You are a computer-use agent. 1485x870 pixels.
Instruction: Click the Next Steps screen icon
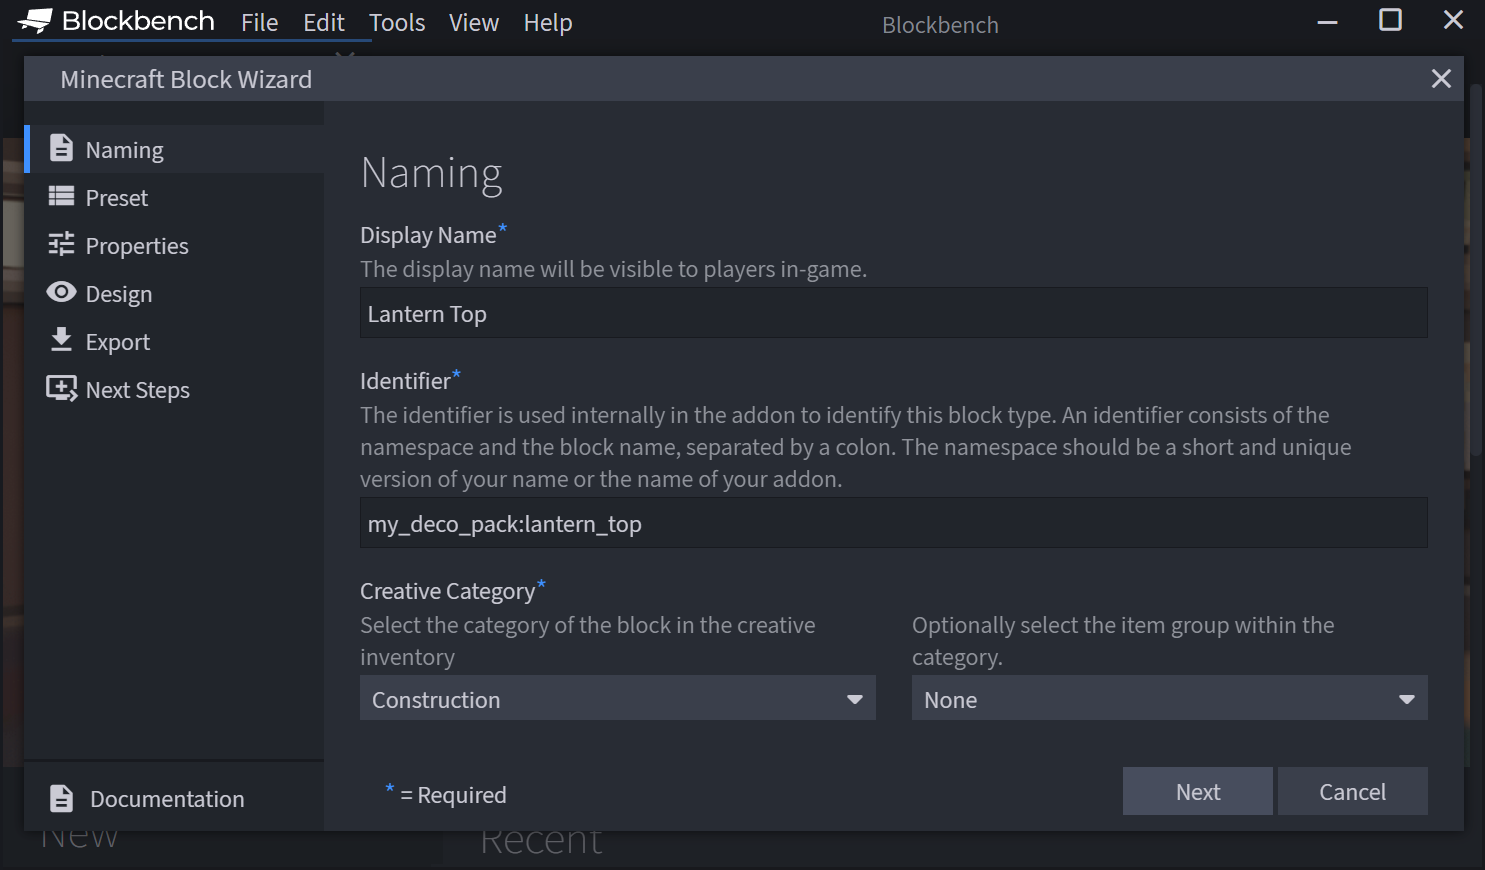click(61, 388)
